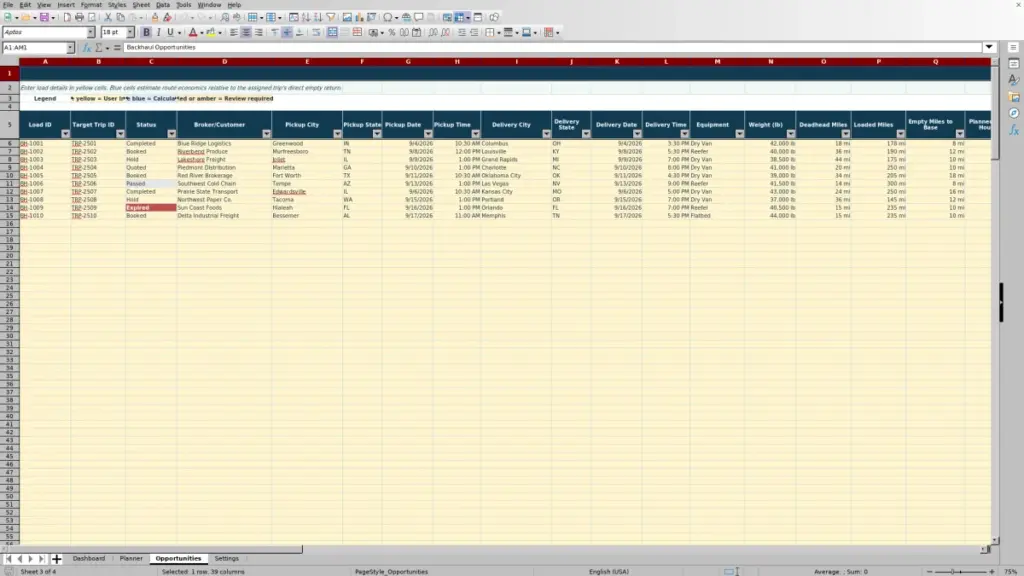Click the Add New Sheet plus icon
This screenshot has width=1024, height=576.
pos(56,559)
